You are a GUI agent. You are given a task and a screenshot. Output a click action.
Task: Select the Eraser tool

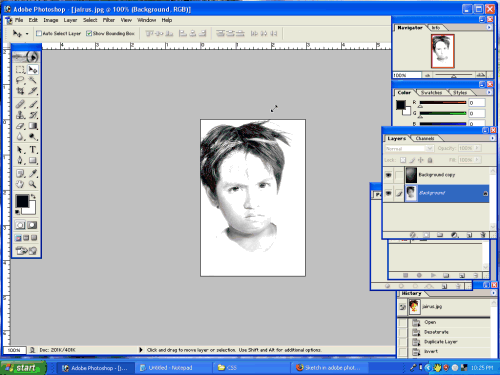pos(20,126)
